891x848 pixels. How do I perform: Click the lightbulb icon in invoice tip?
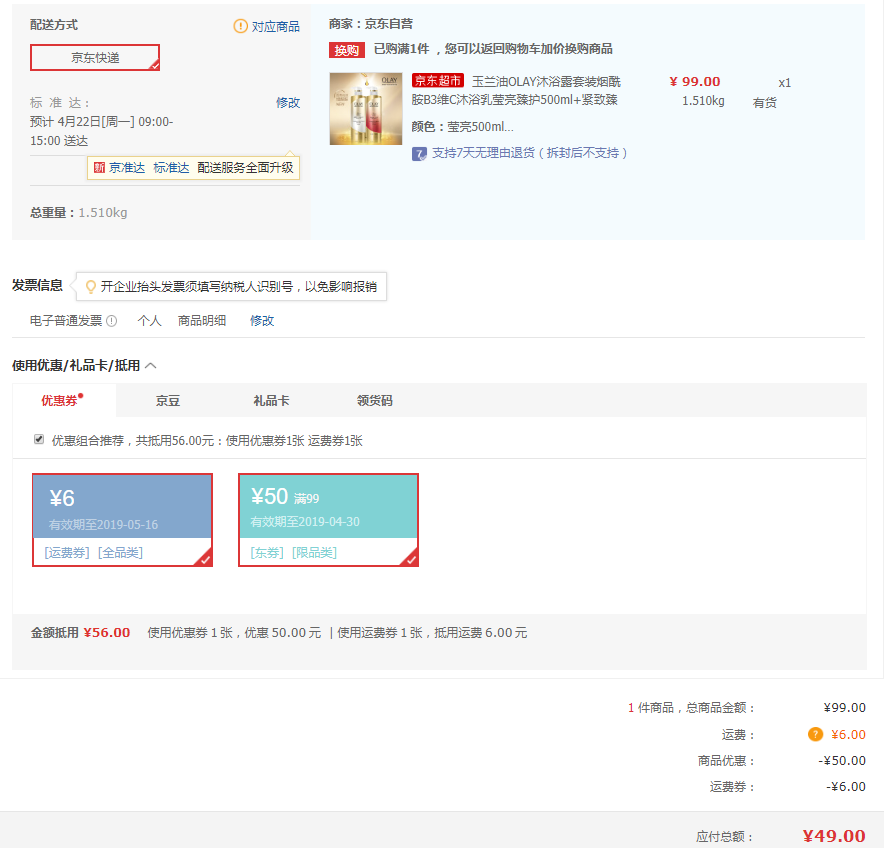[90, 286]
